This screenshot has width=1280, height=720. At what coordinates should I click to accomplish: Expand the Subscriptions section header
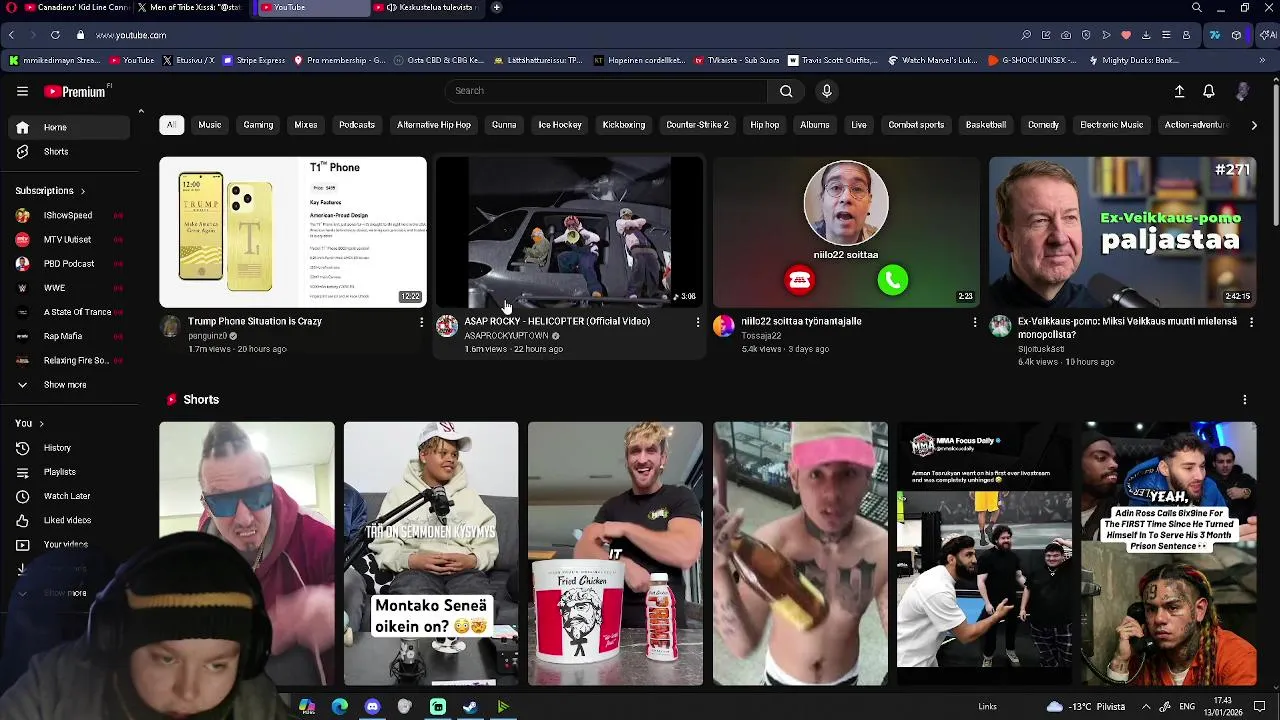(x=50, y=191)
